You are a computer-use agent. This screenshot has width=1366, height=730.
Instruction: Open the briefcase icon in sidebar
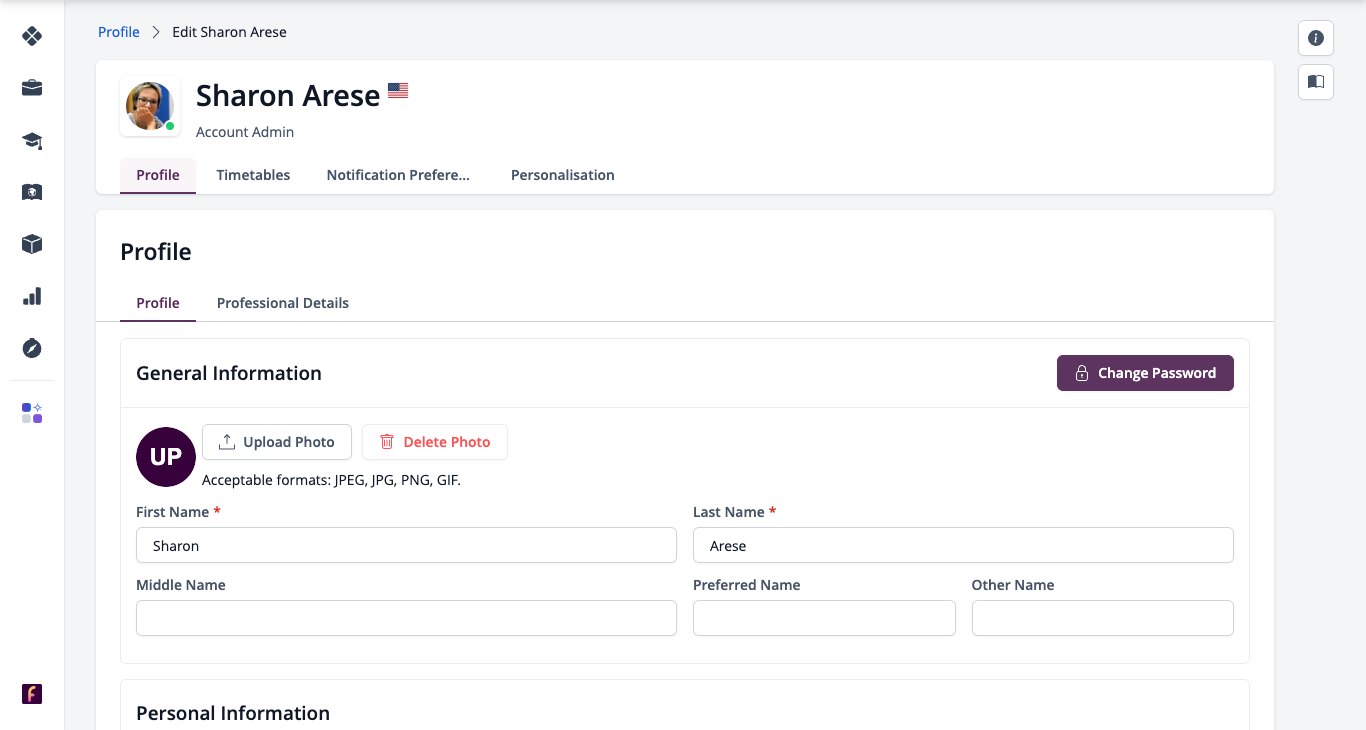[x=32, y=88]
